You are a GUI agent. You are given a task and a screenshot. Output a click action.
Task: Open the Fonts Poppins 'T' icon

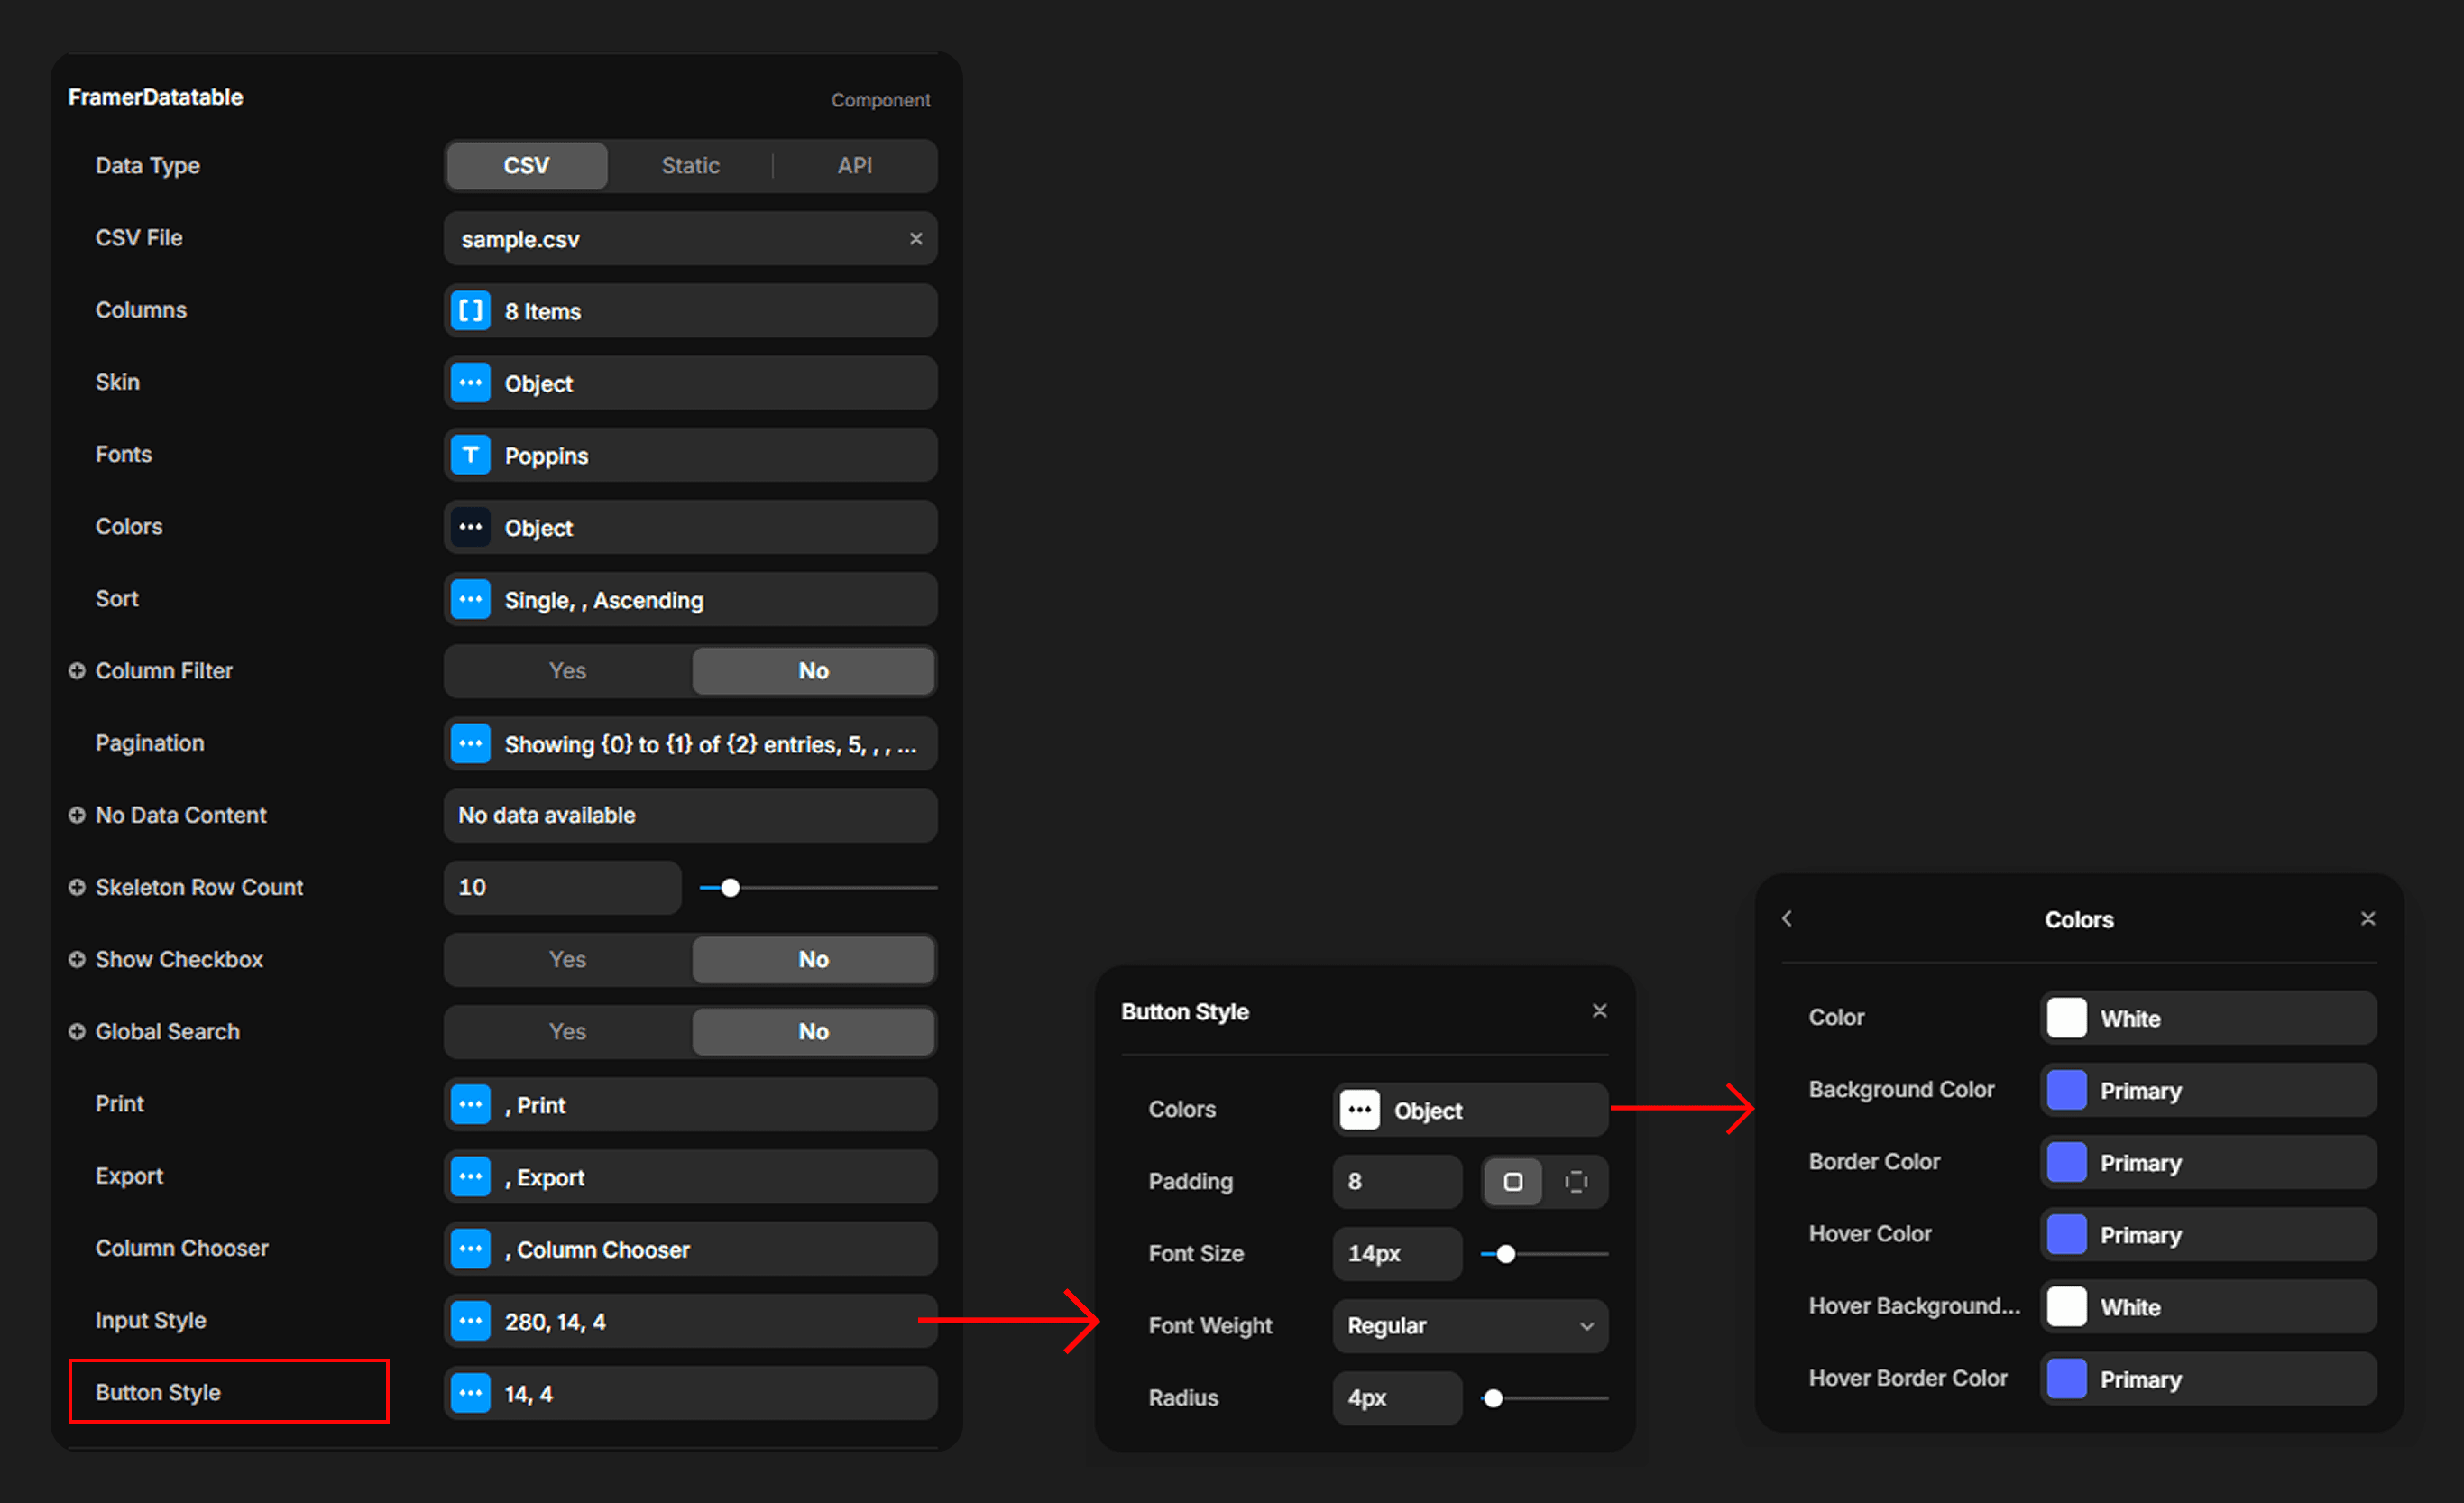tap(470, 455)
